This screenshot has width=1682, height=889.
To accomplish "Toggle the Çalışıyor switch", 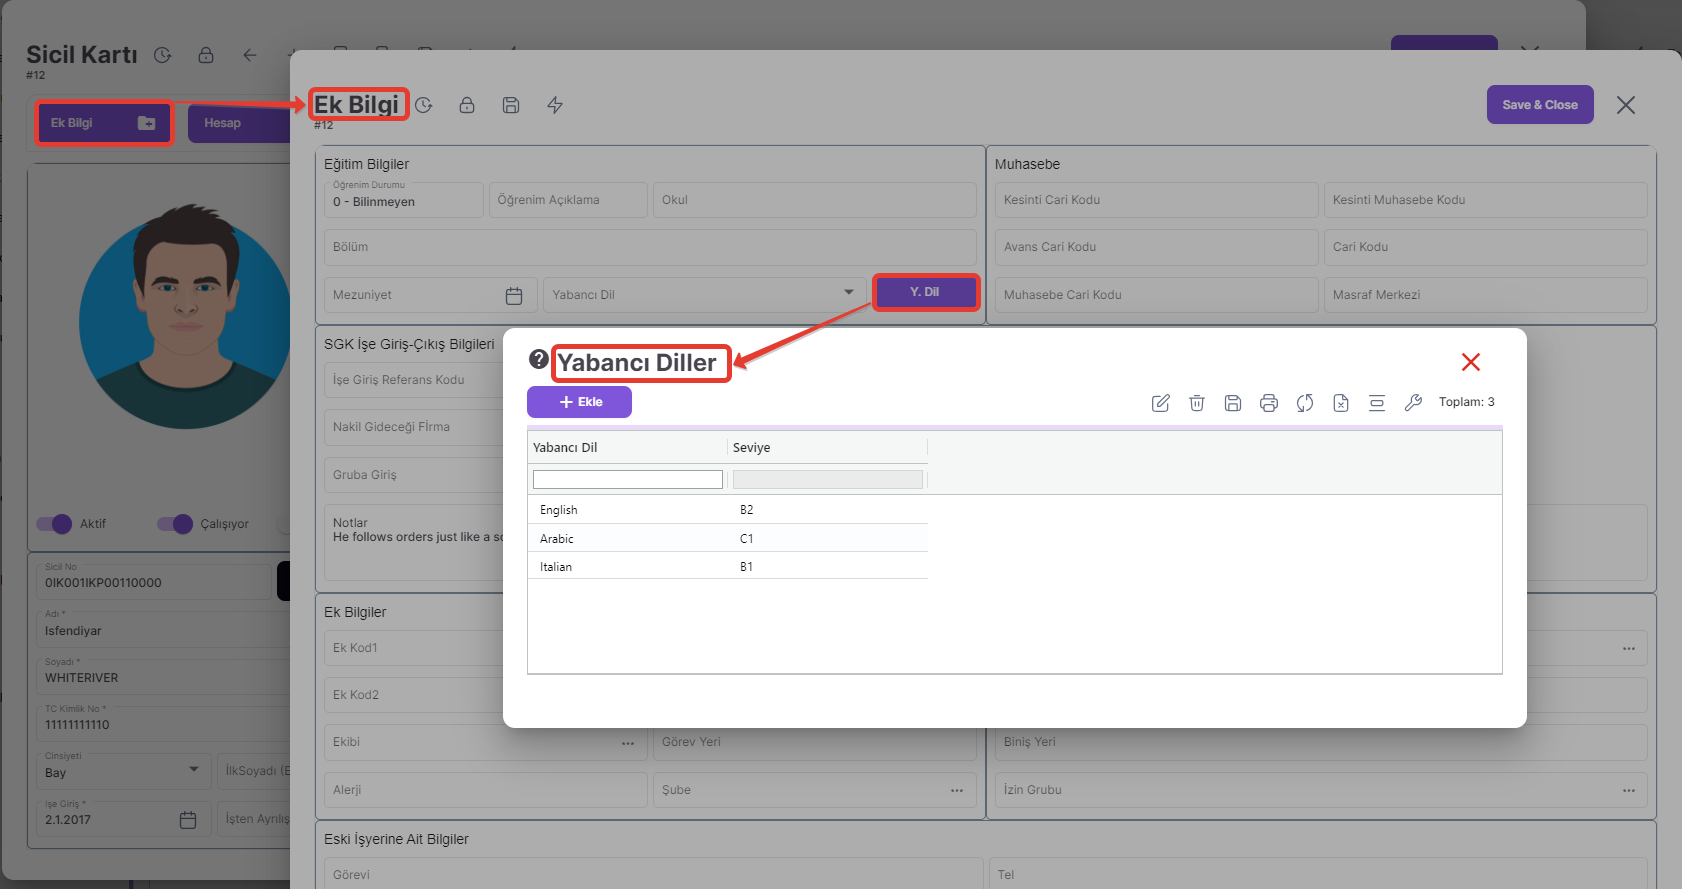I will tap(174, 524).
